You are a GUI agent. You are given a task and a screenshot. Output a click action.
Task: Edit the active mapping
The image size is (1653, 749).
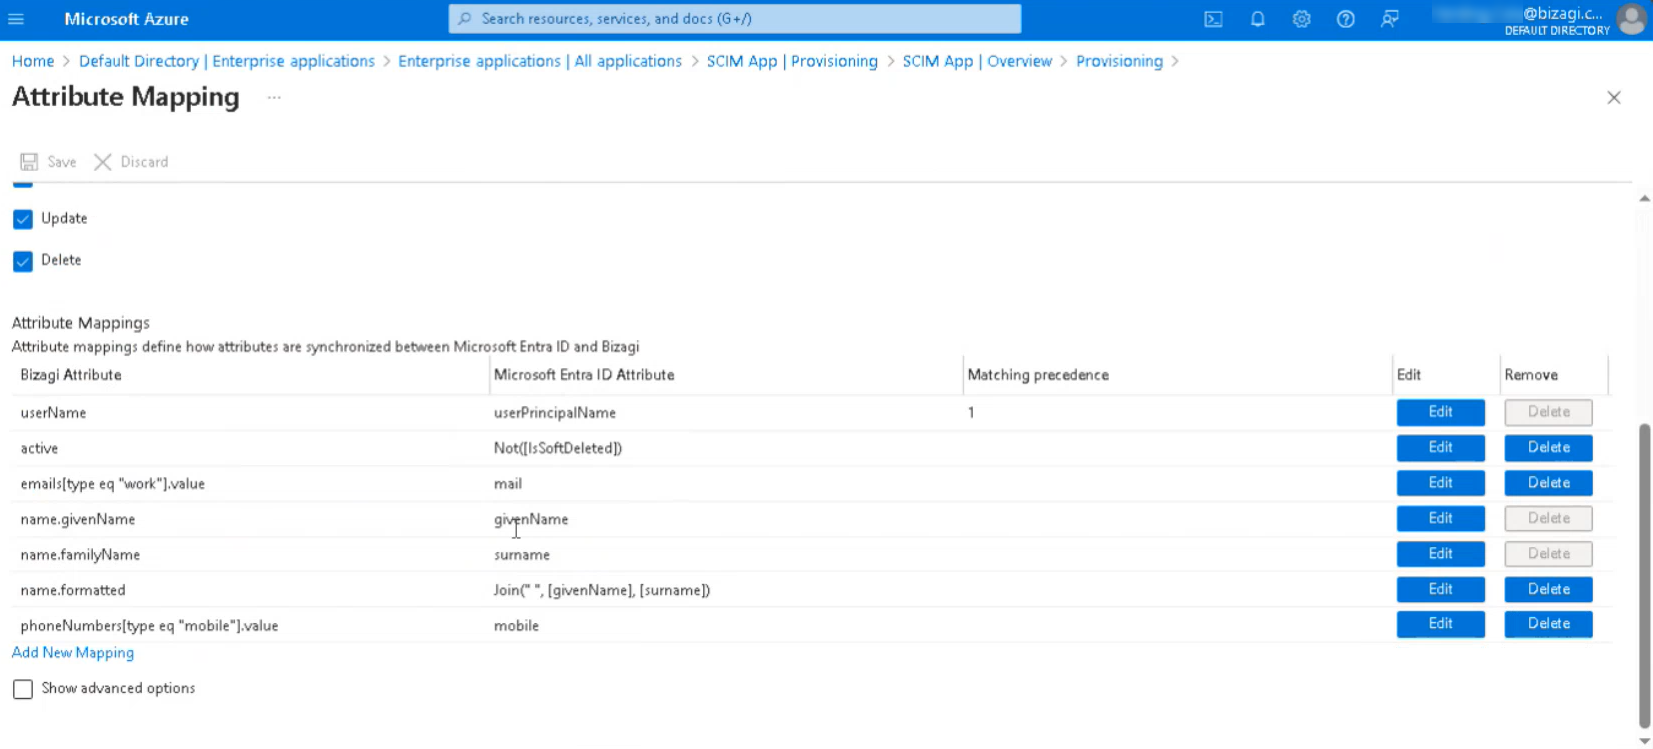pyautogui.click(x=1440, y=447)
